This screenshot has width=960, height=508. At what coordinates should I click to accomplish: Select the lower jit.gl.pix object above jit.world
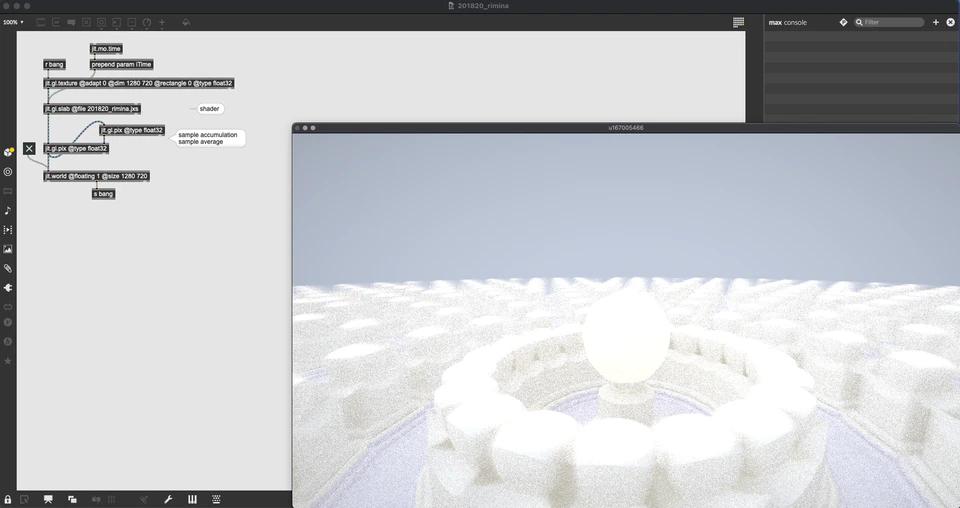pos(76,149)
